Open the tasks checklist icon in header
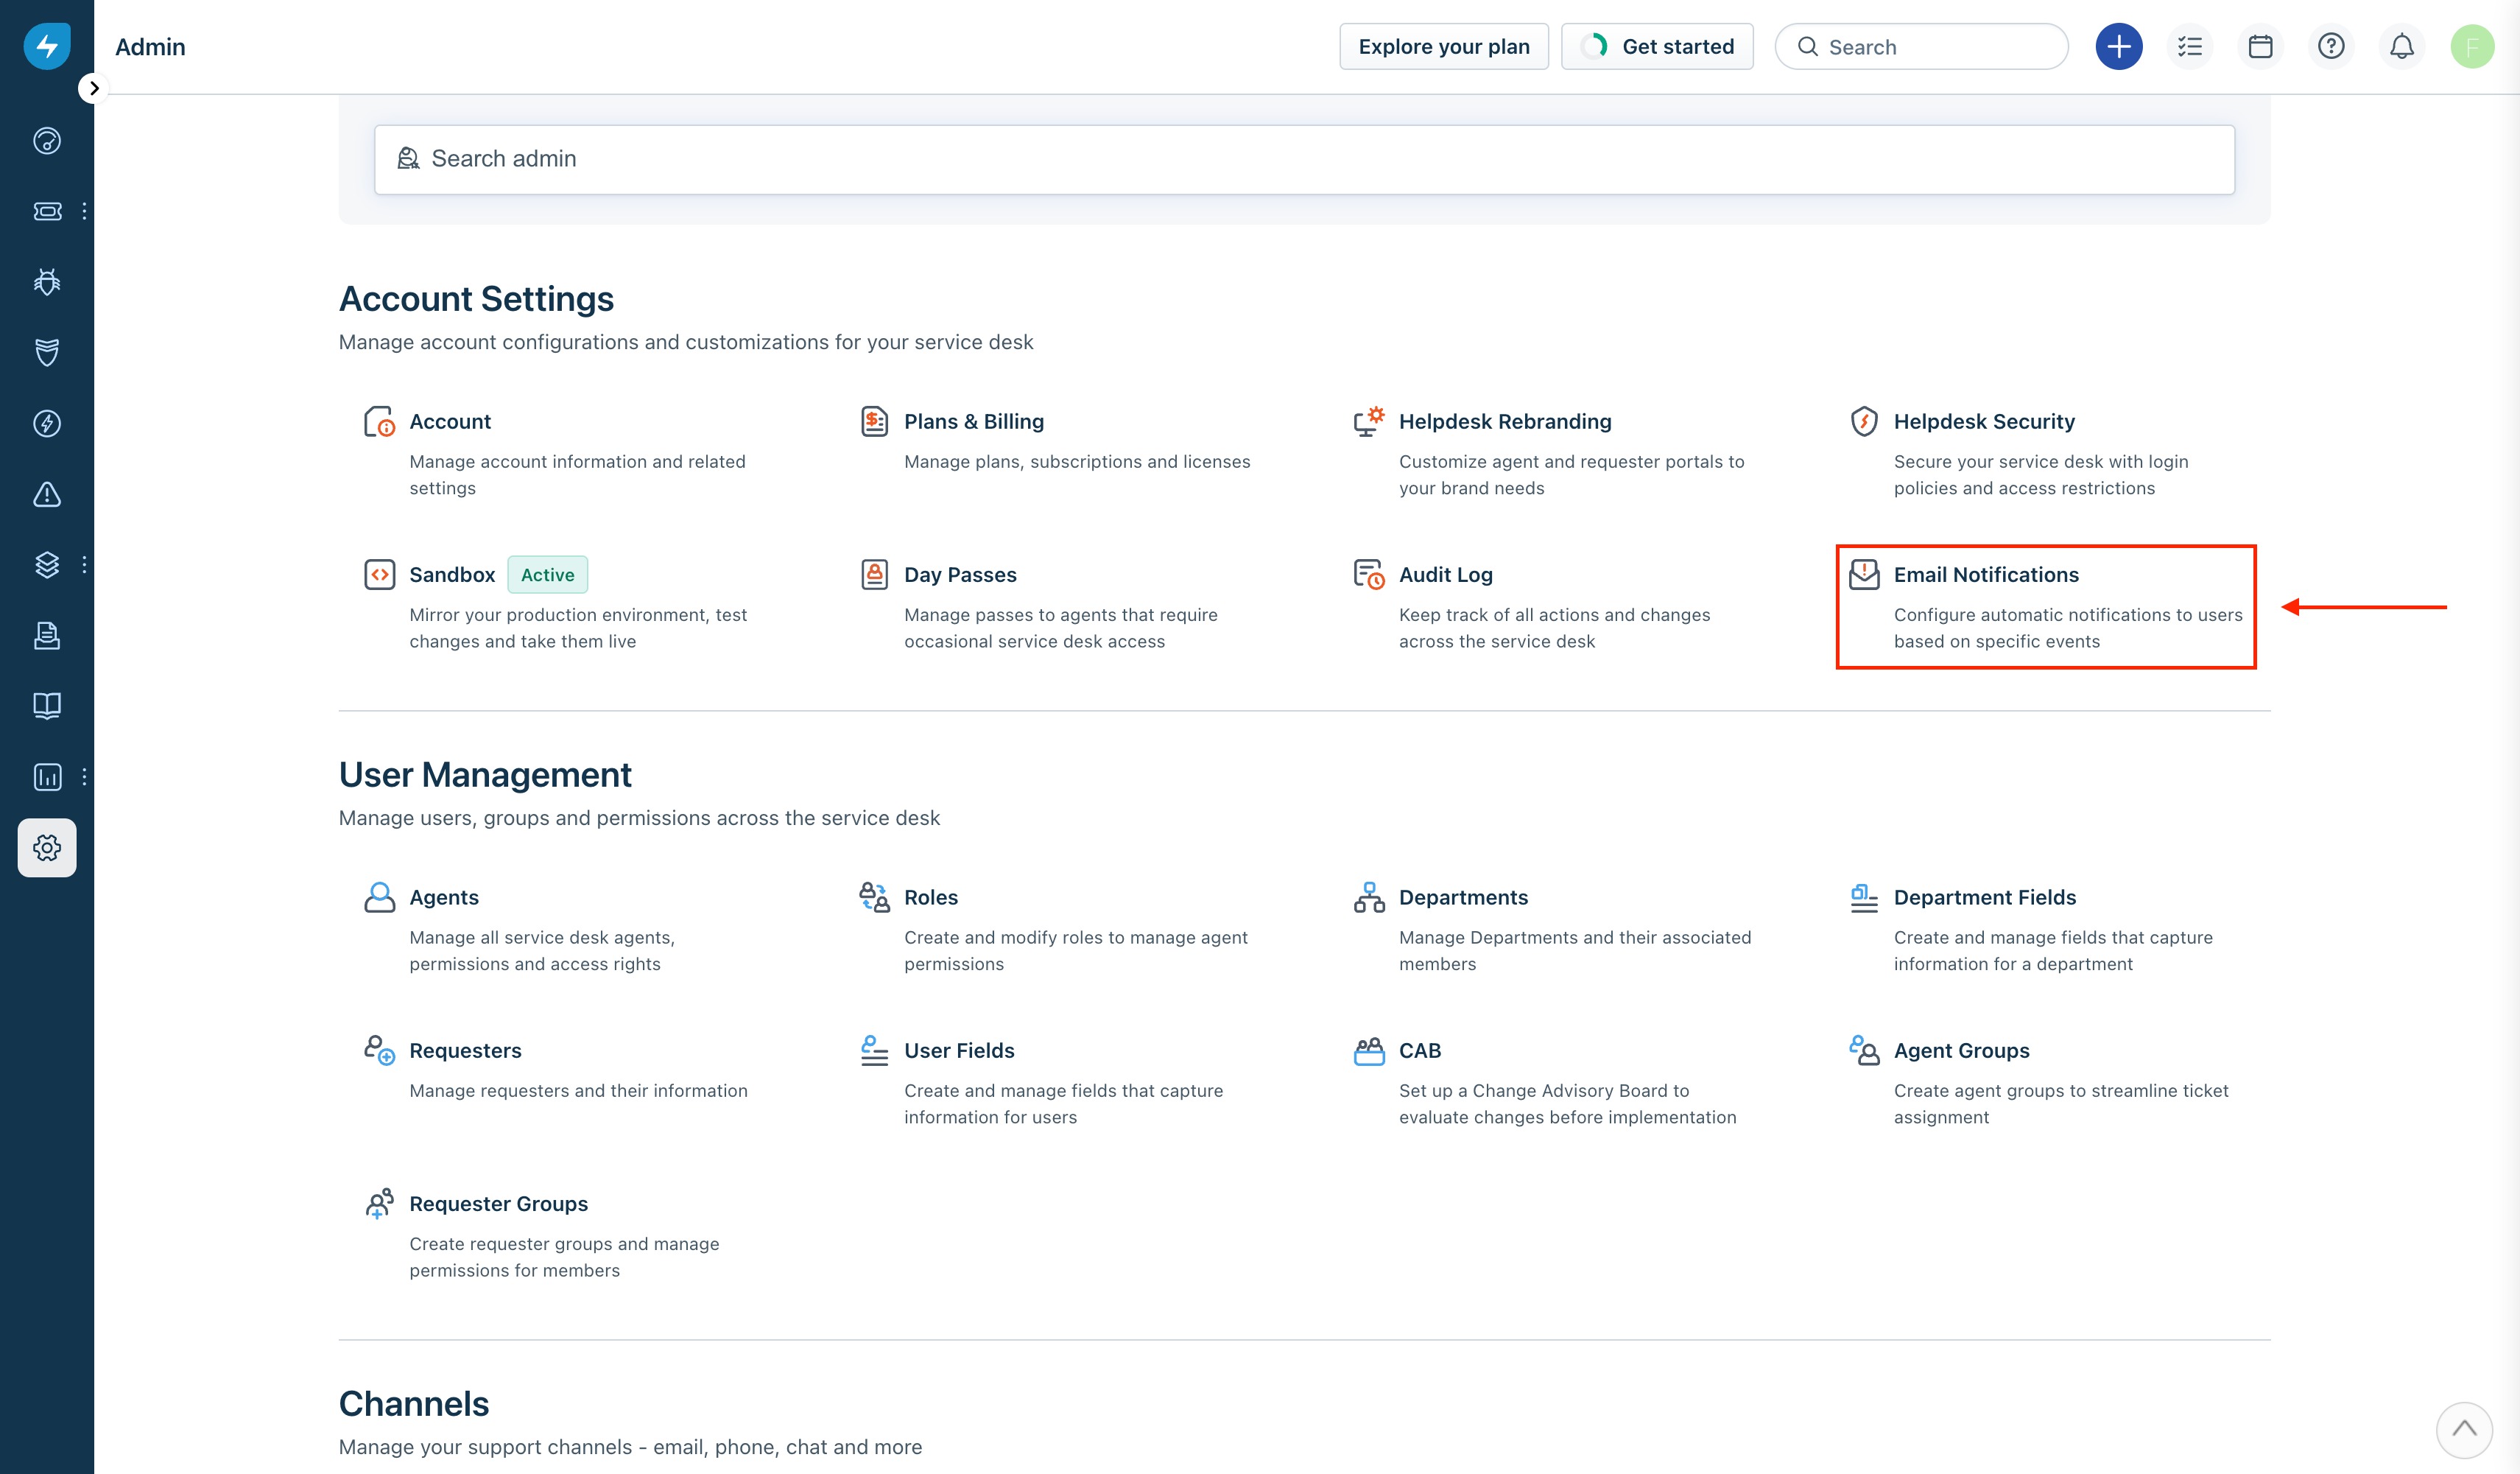 click(2189, 46)
